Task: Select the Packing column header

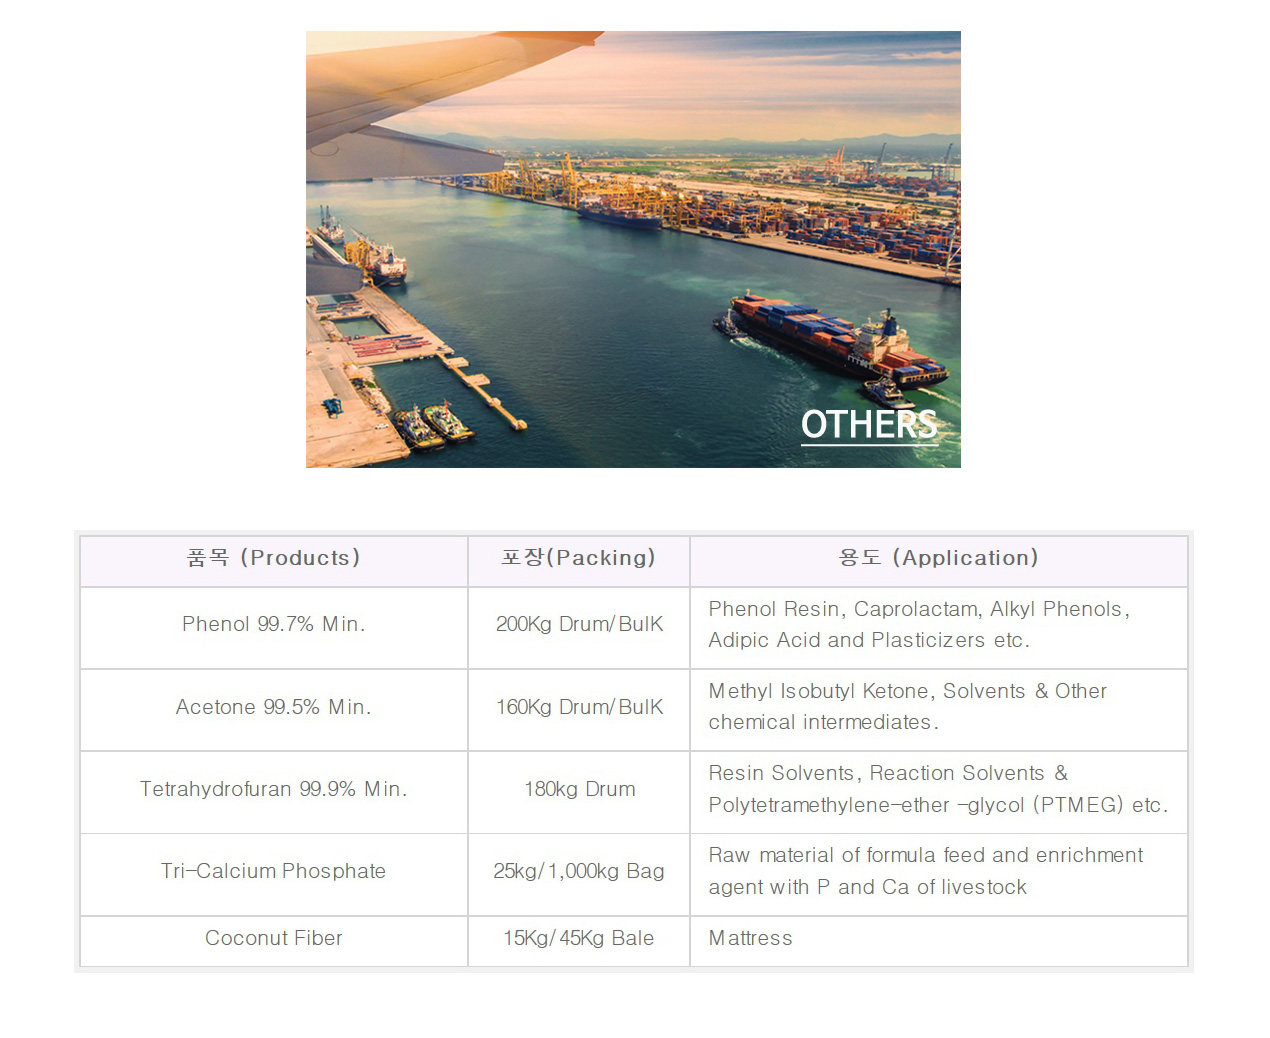Action: coord(578,558)
